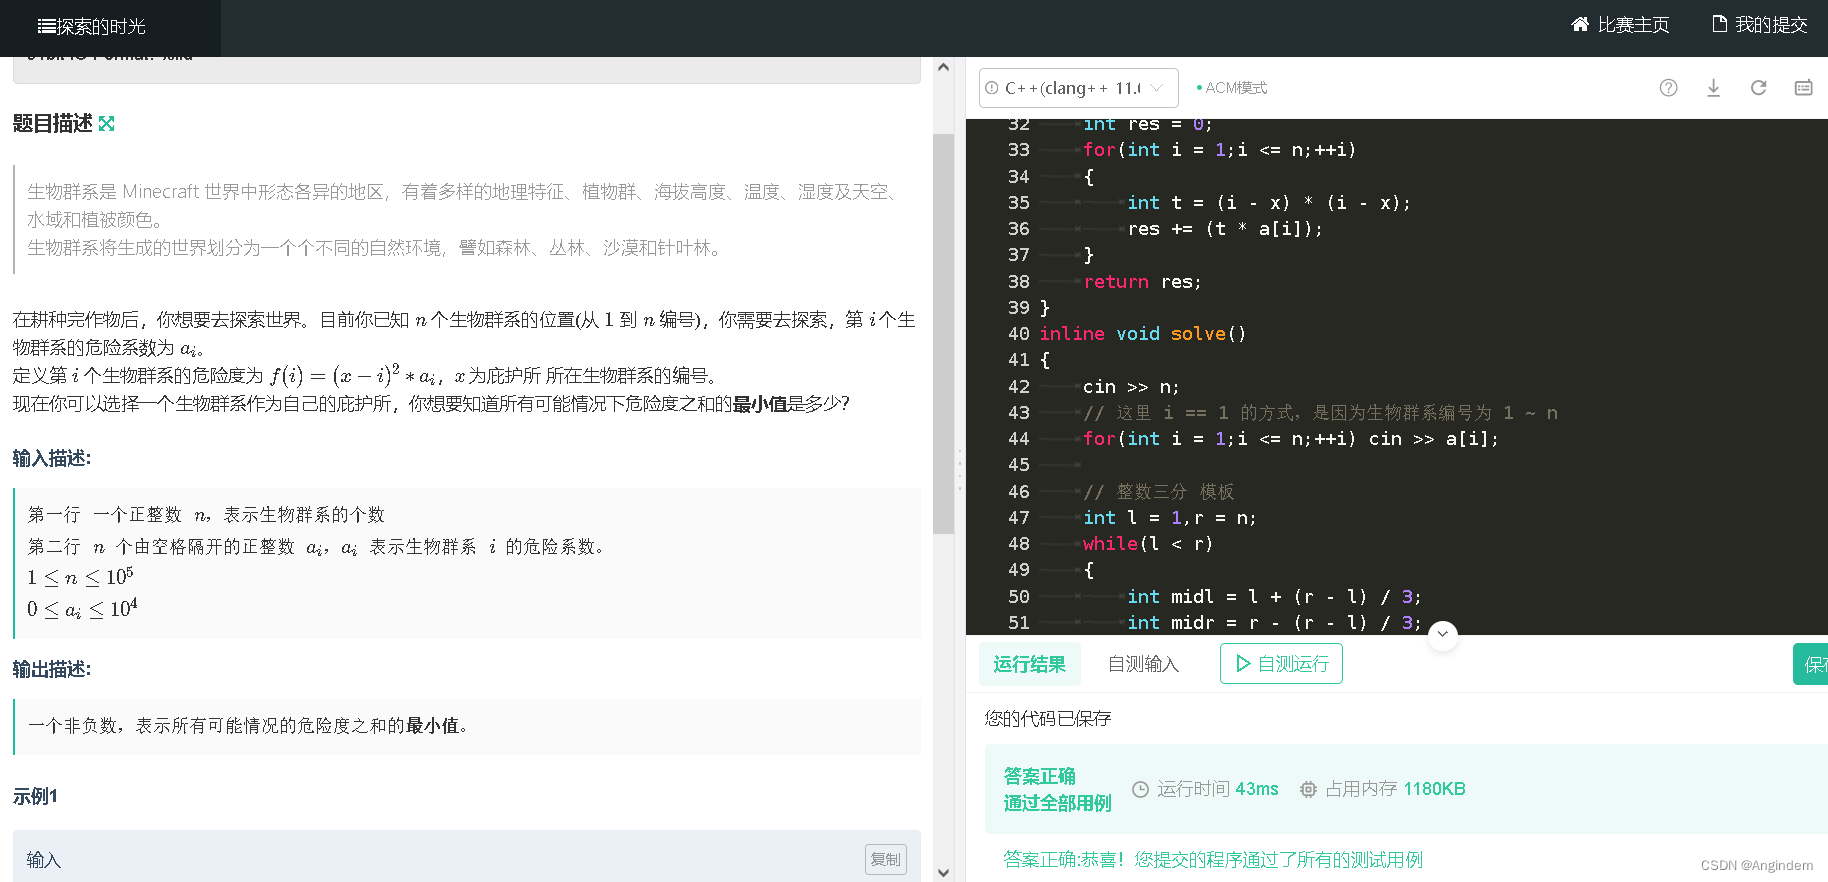Switch to the 自测输入 tab
The width and height of the screenshot is (1828, 882).
tap(1143, 664)
